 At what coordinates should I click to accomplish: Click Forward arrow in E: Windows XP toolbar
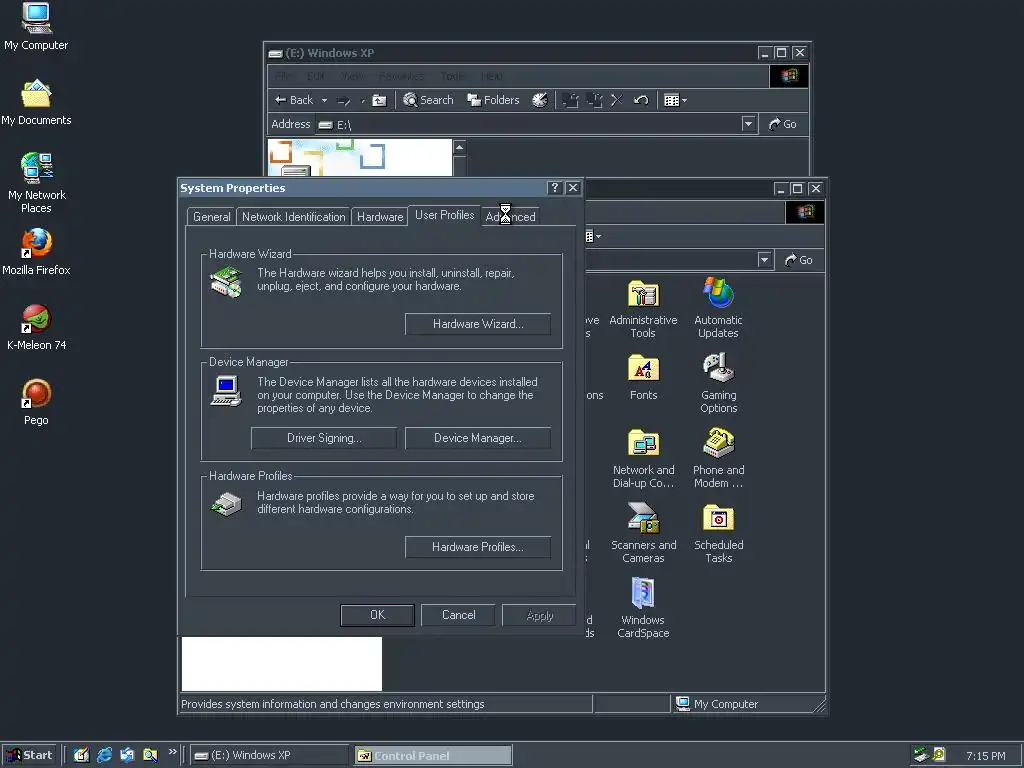(344, 101)
